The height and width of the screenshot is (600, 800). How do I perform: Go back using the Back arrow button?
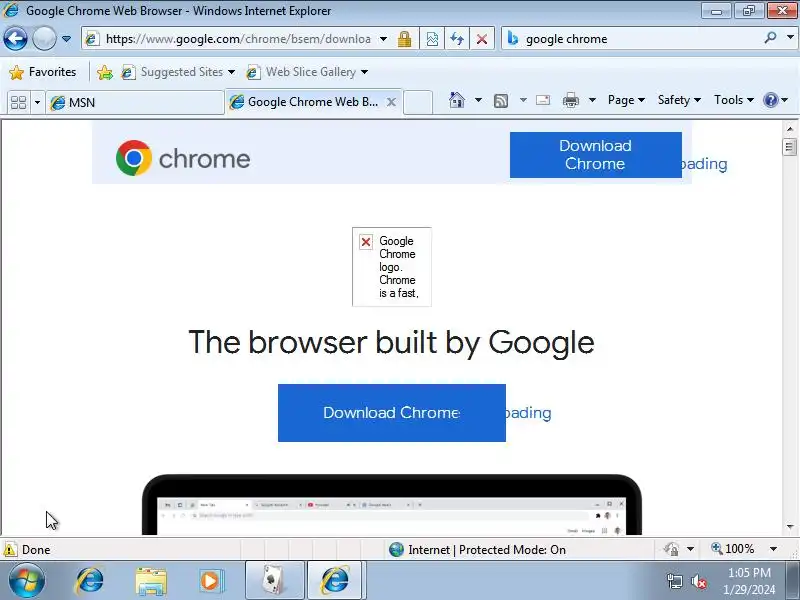point(15,38)
